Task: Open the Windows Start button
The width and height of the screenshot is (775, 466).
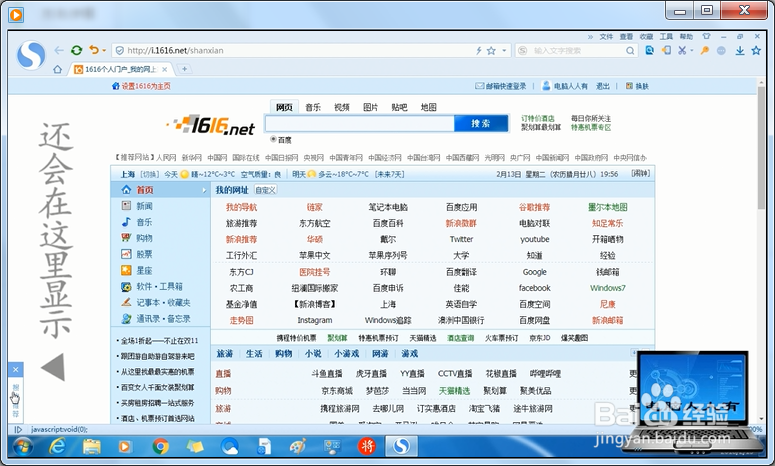Action: pos(22,447)
